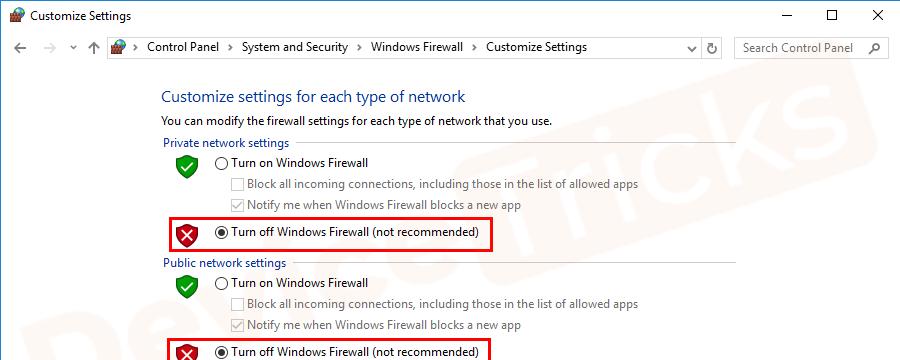Go up one level with Up arrow
The width and height of the screenshot is (900, 360).
[94, 48]
